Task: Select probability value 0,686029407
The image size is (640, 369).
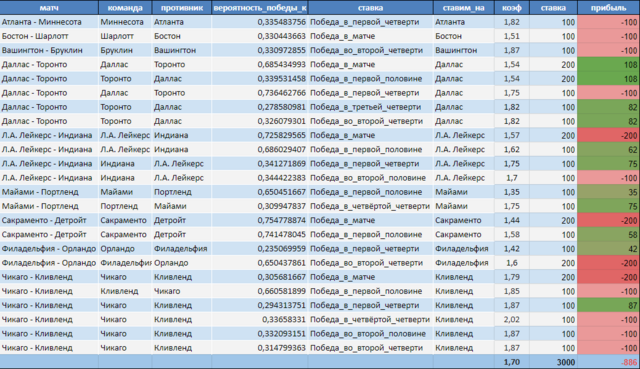Action: (260, 149)
